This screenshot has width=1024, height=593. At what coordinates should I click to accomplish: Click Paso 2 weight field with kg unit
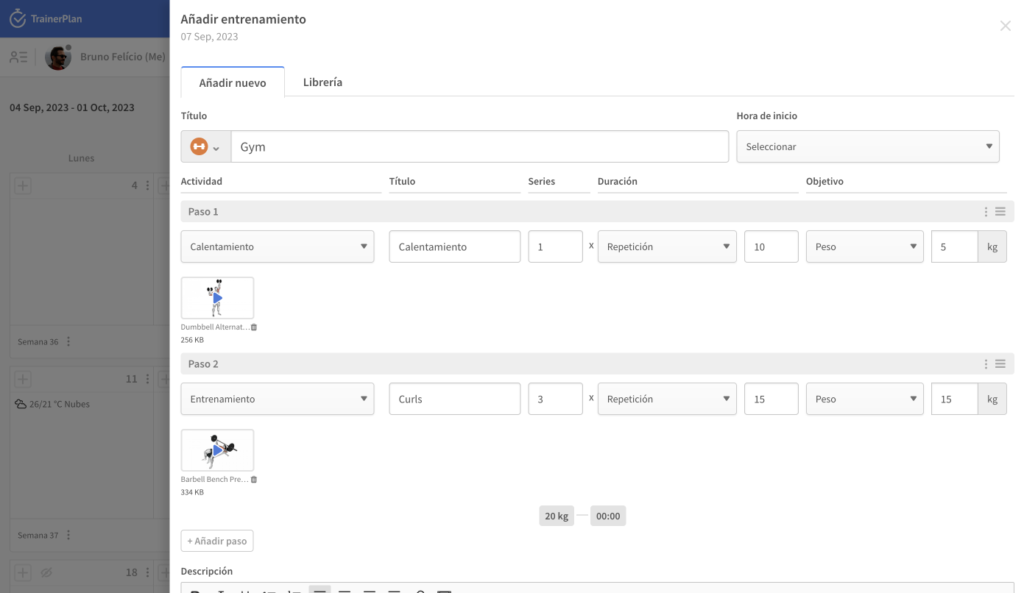(x=955, y=399)
